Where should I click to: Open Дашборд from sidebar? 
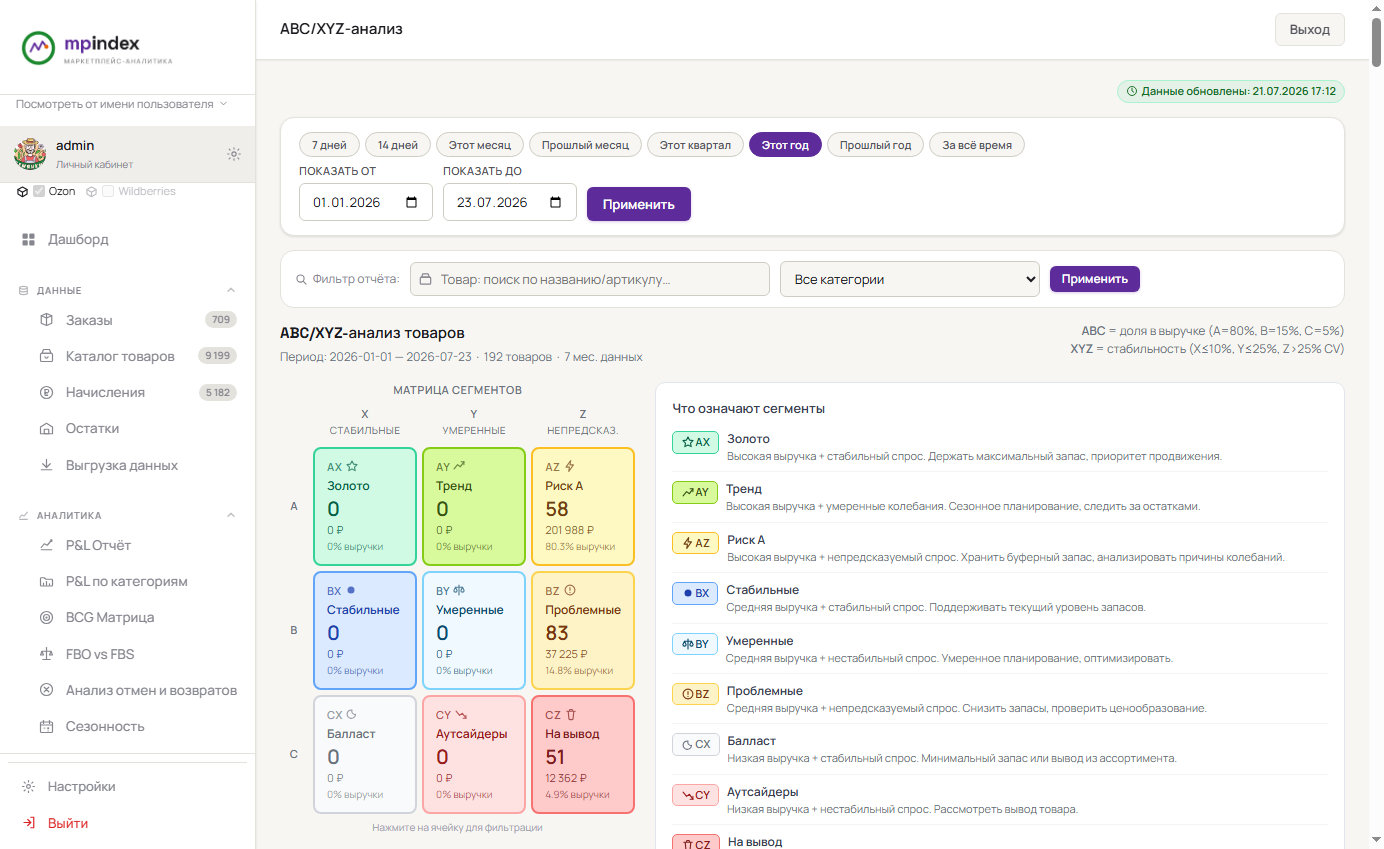pos(128,240)
